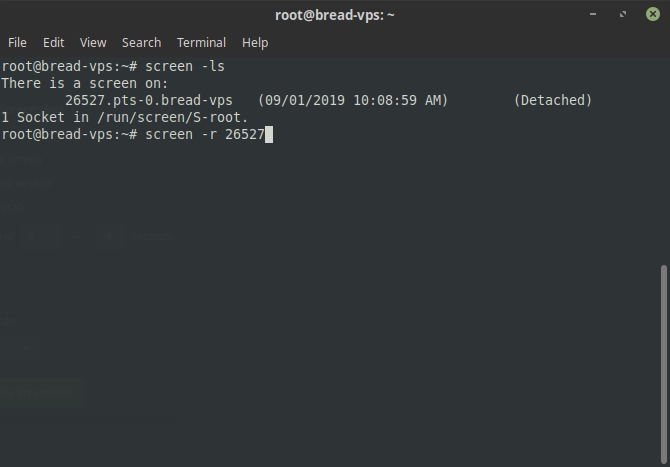Viewport: 670px width, 467px height.
Task: Click the 'screen -ls' command text
Action: click(x=185, y=66)
